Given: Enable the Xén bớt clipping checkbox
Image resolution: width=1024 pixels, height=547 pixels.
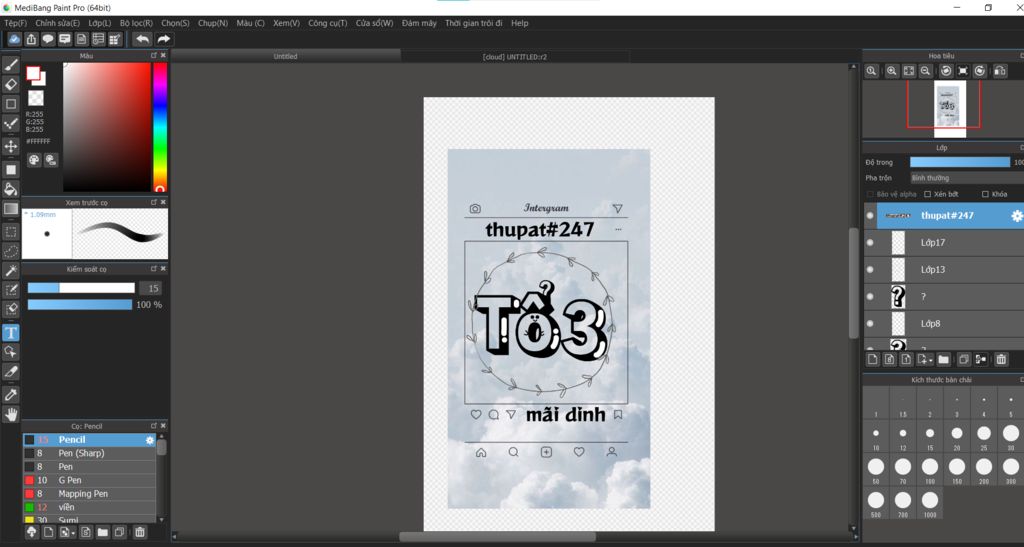Looking at the screenshot, I should pyautogui.click(x=927, y=195).
